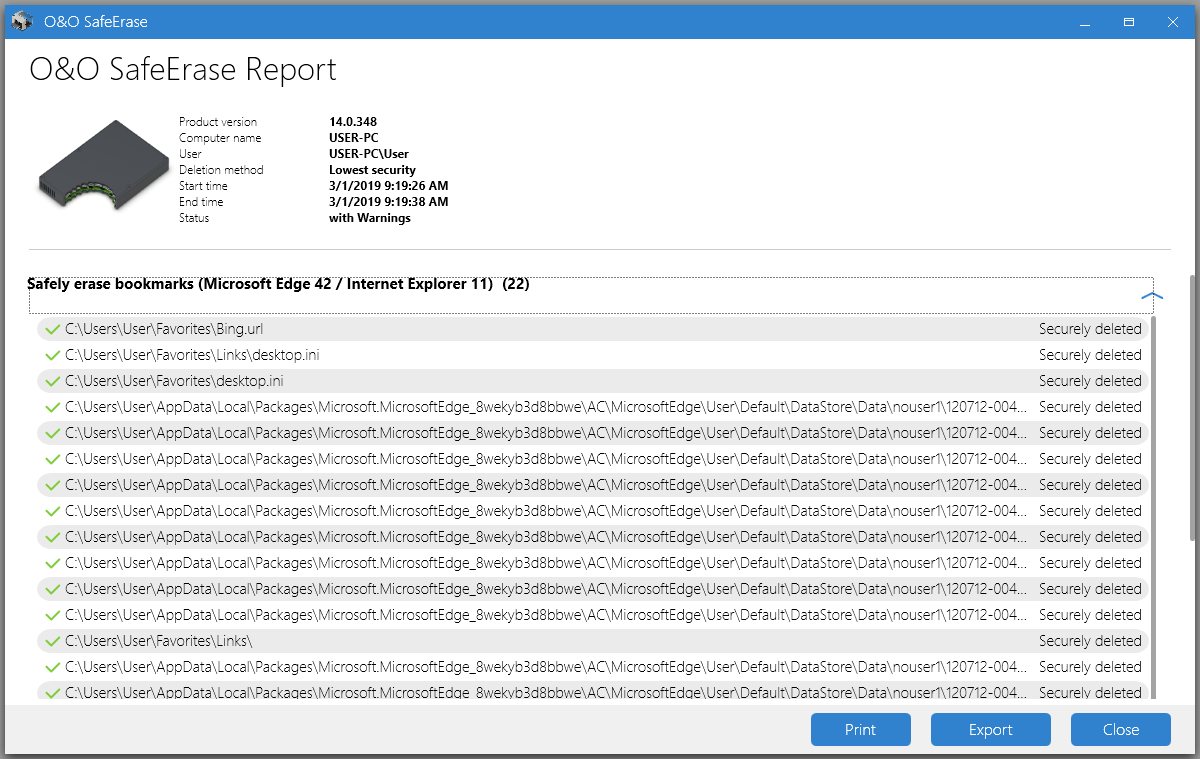Minimize the O&O SafeErase window
Screen dimensions: 1200x759
pos(1085,21)
